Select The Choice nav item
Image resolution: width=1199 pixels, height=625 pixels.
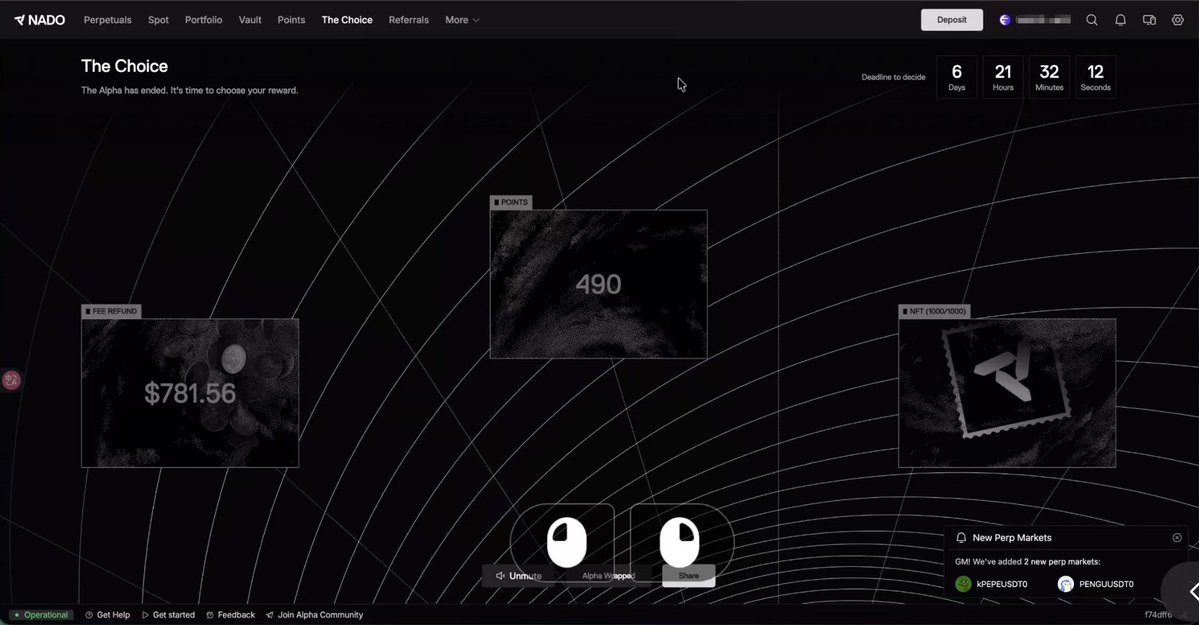(347, 20)
